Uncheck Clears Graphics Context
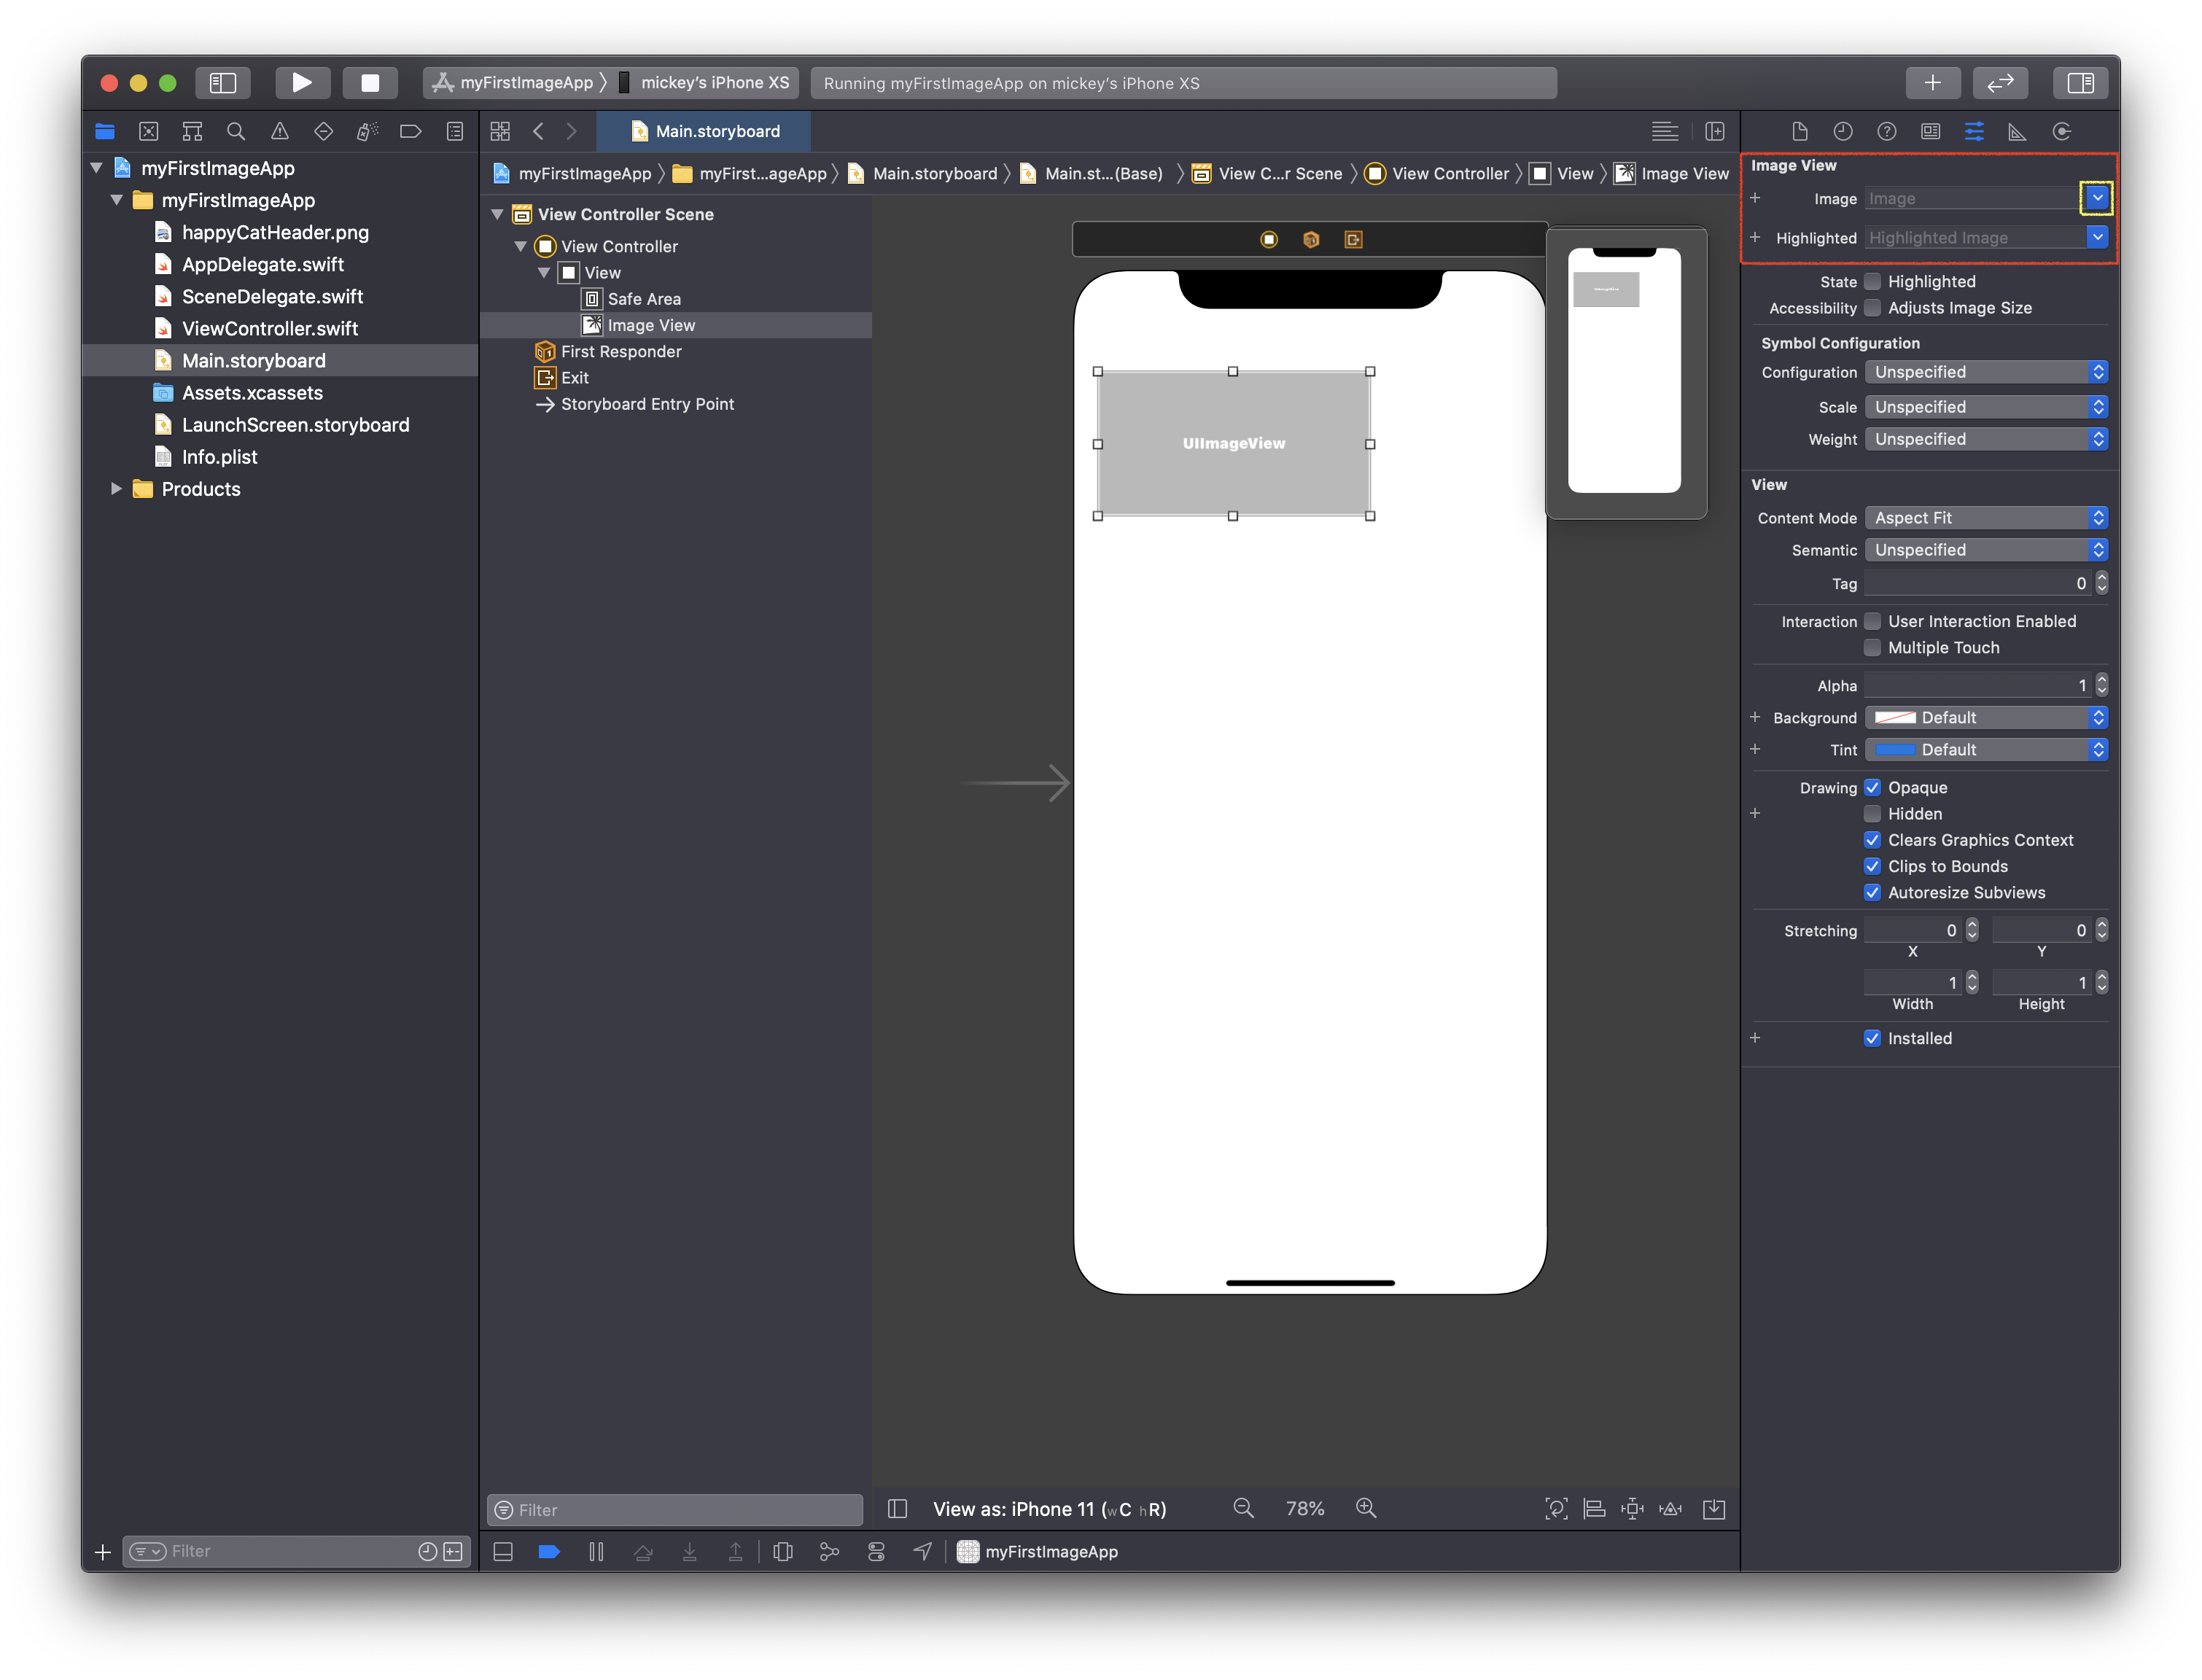Screen dimensions: 2202x1680 click(x=1872, y=839)
